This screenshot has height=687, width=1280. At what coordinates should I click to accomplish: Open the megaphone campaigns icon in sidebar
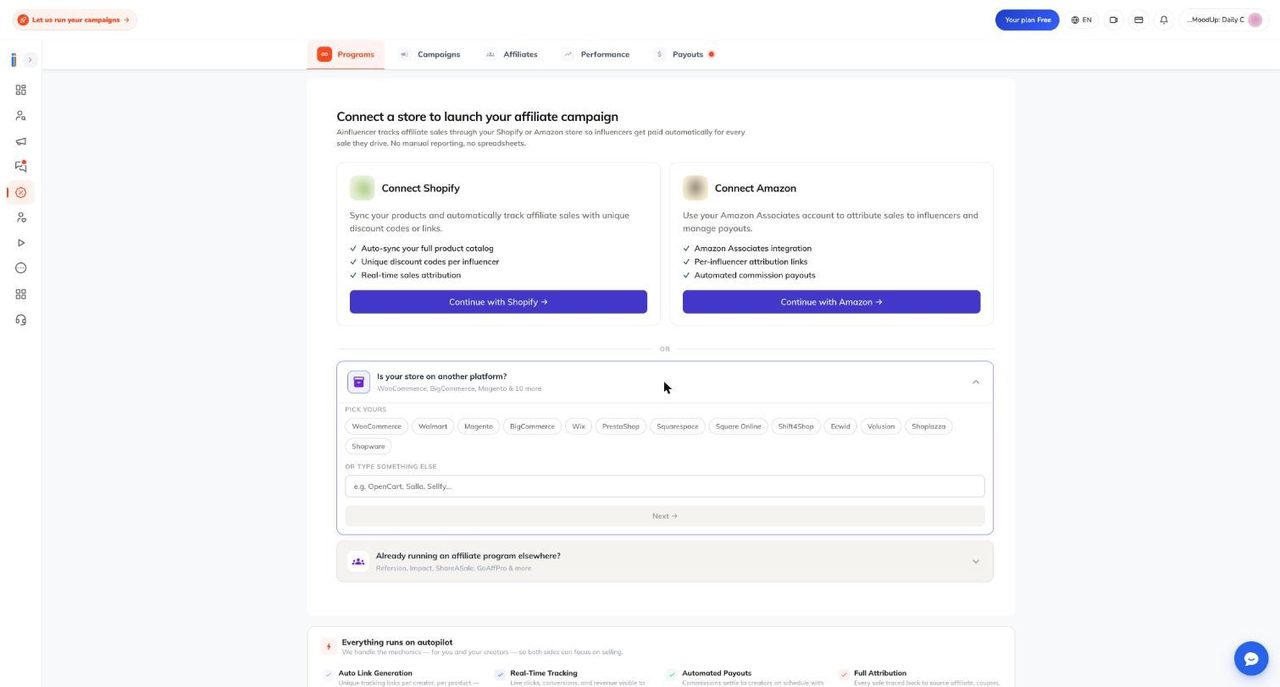(x=21, y=141)
